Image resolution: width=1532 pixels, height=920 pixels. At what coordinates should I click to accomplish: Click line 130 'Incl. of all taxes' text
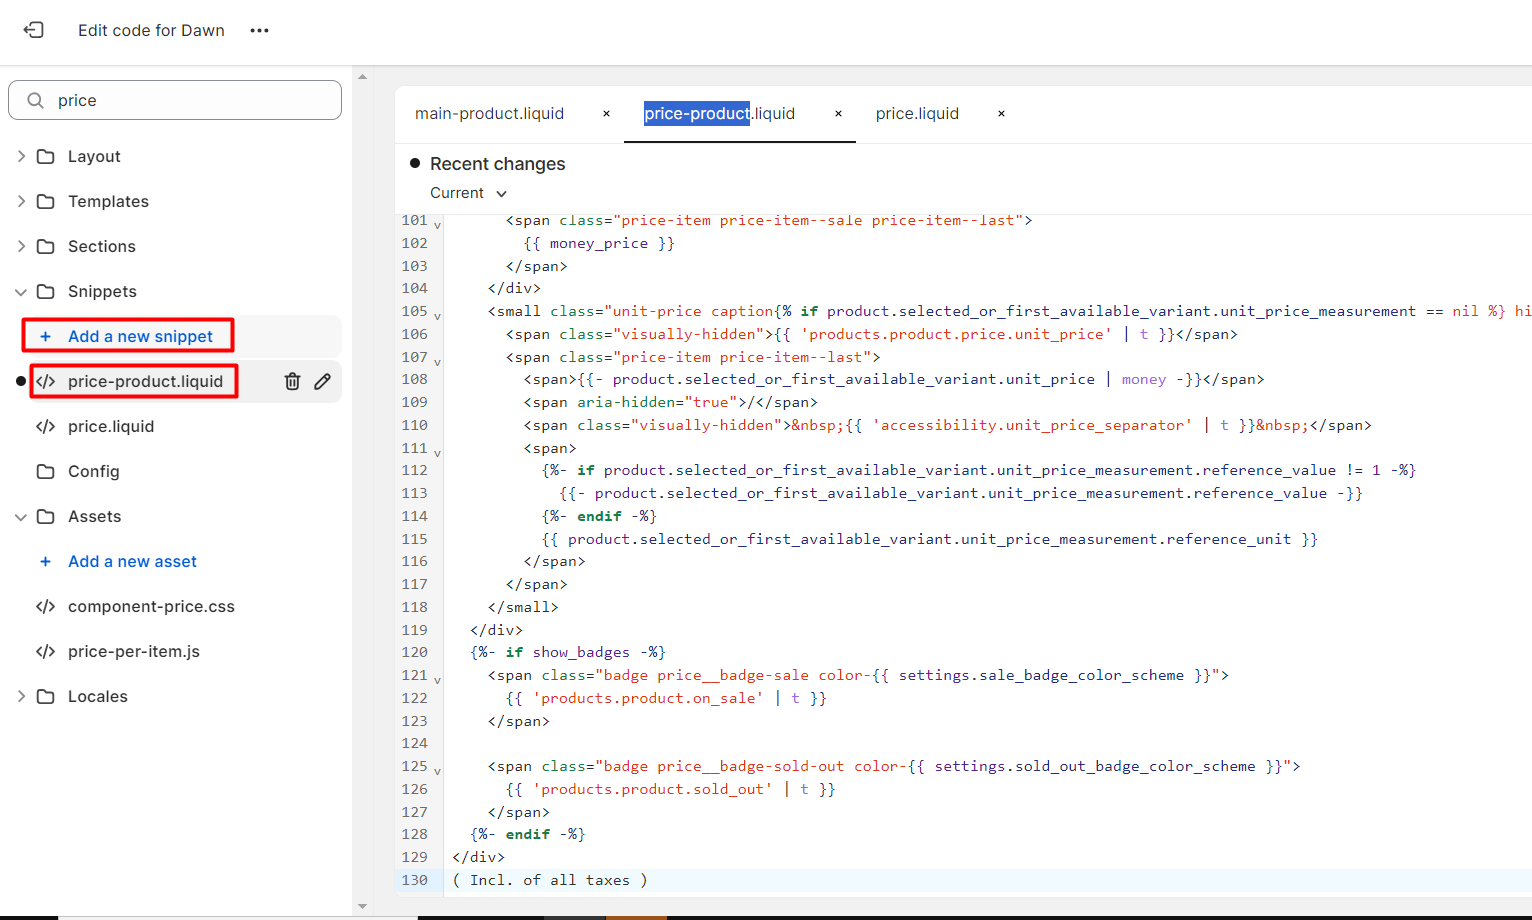550,880
